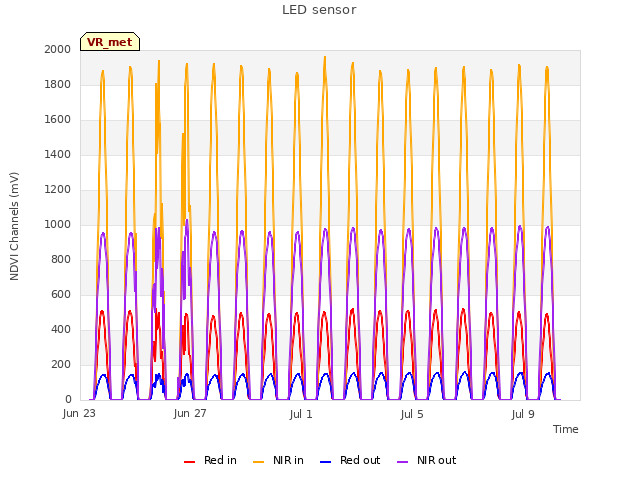The width and height of the screenshot is (640, 480).
Task: Click the 400 y-axis tick label
Action: pyautogui.click(x=61, y=329)
